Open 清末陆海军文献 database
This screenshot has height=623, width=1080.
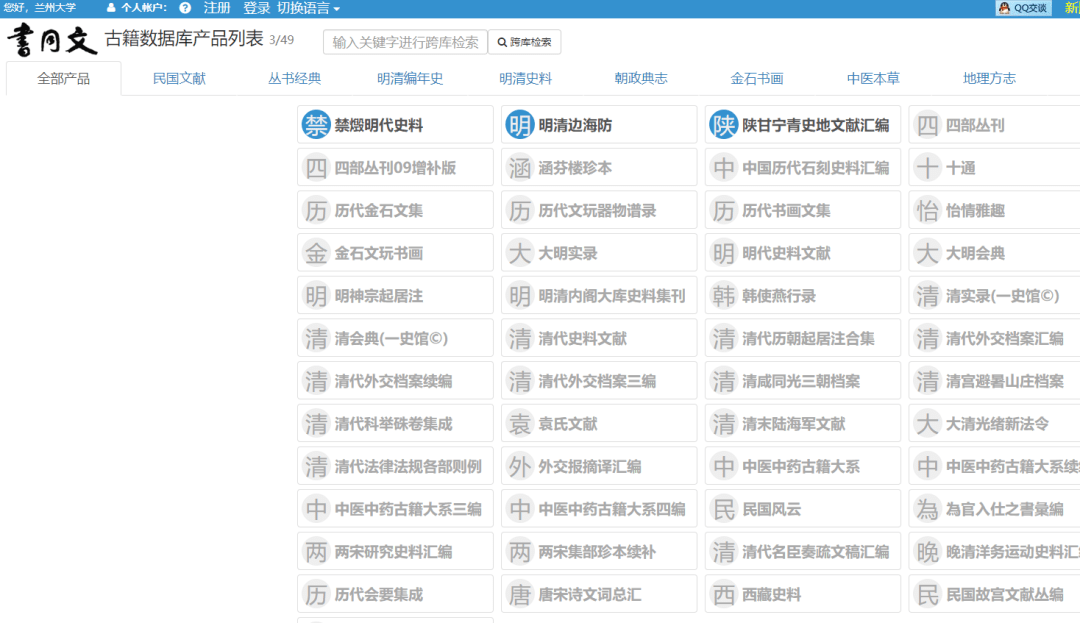pyautogui.click(x=803, y=424)
